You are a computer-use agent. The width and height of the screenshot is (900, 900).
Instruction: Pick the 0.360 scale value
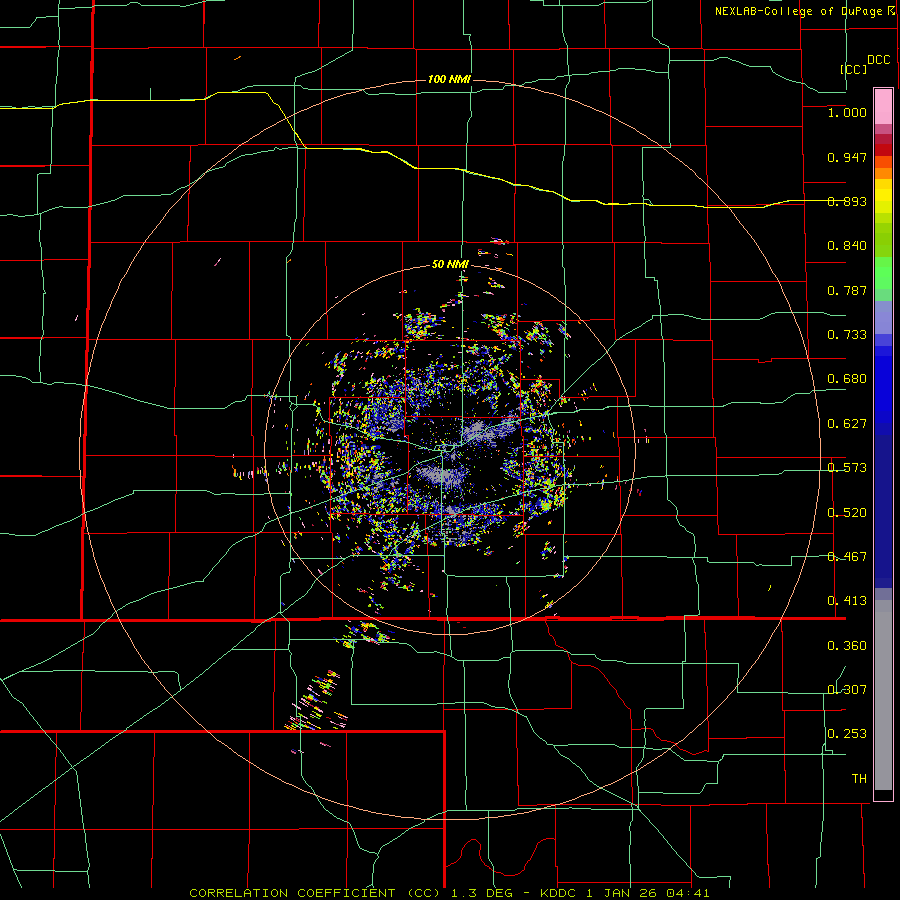tap(847, 646)
